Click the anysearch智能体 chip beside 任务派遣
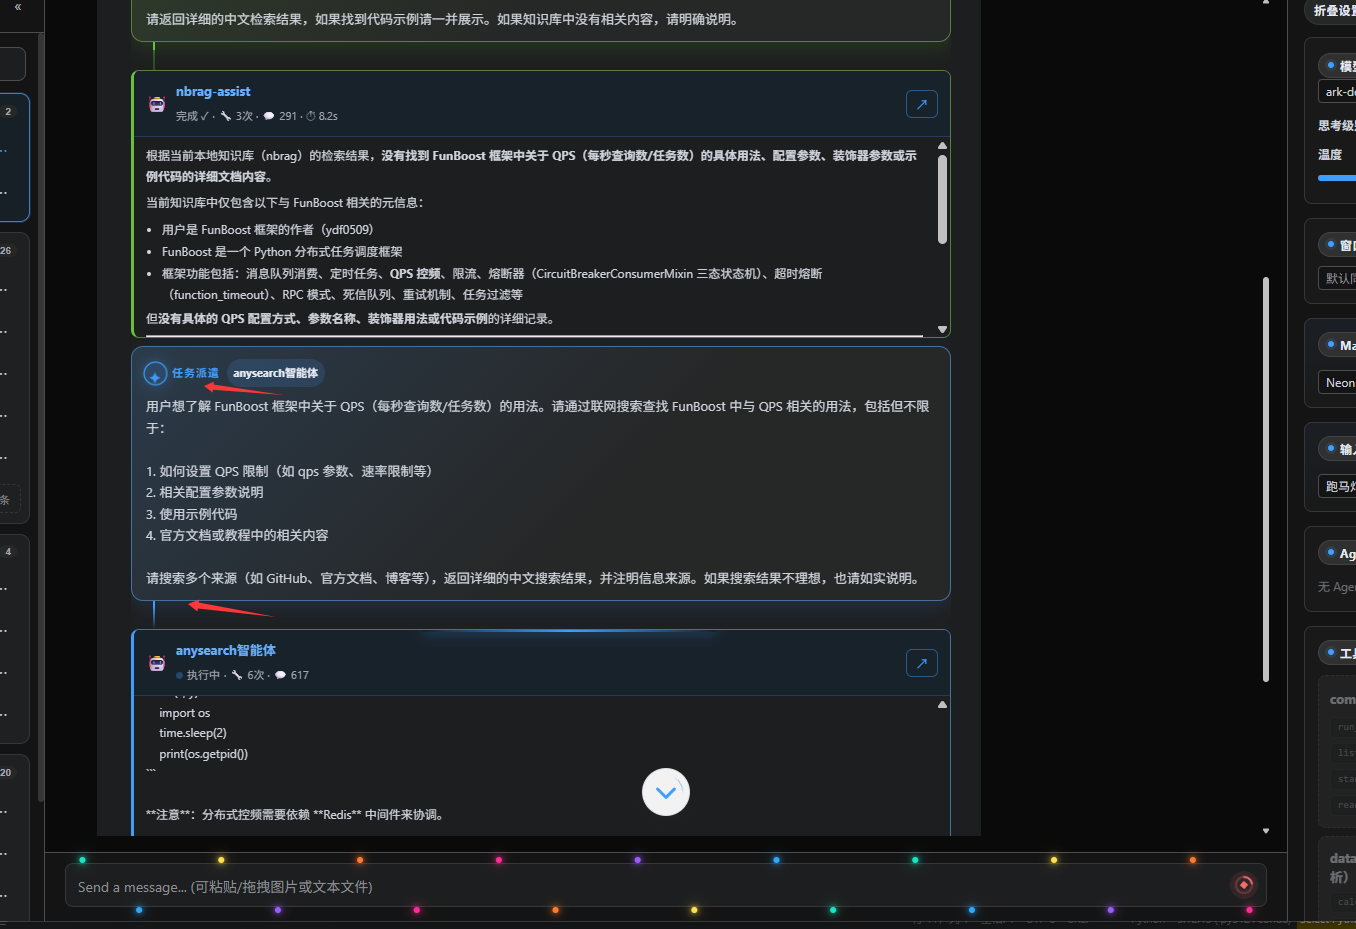 [x=276, y=373]
